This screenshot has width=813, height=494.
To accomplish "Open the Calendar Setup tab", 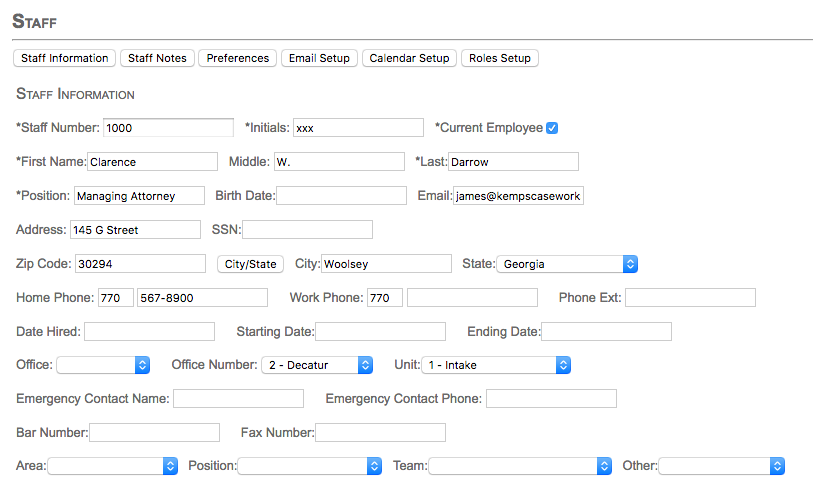I will 409,58.
